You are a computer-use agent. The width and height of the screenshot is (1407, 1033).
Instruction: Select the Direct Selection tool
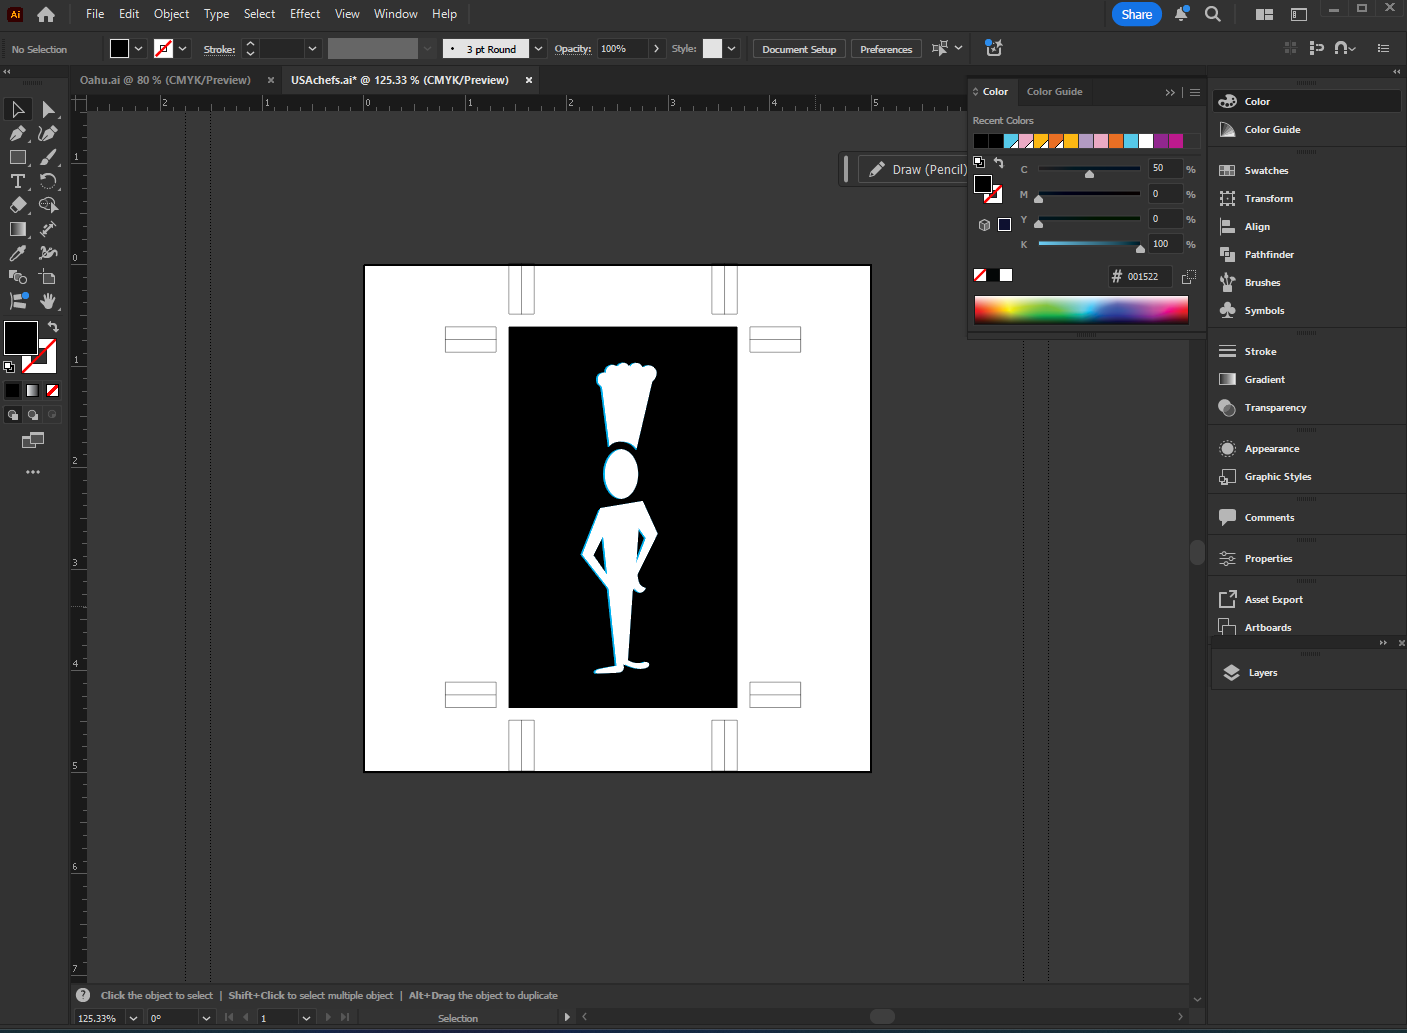(x=48, y=109)
